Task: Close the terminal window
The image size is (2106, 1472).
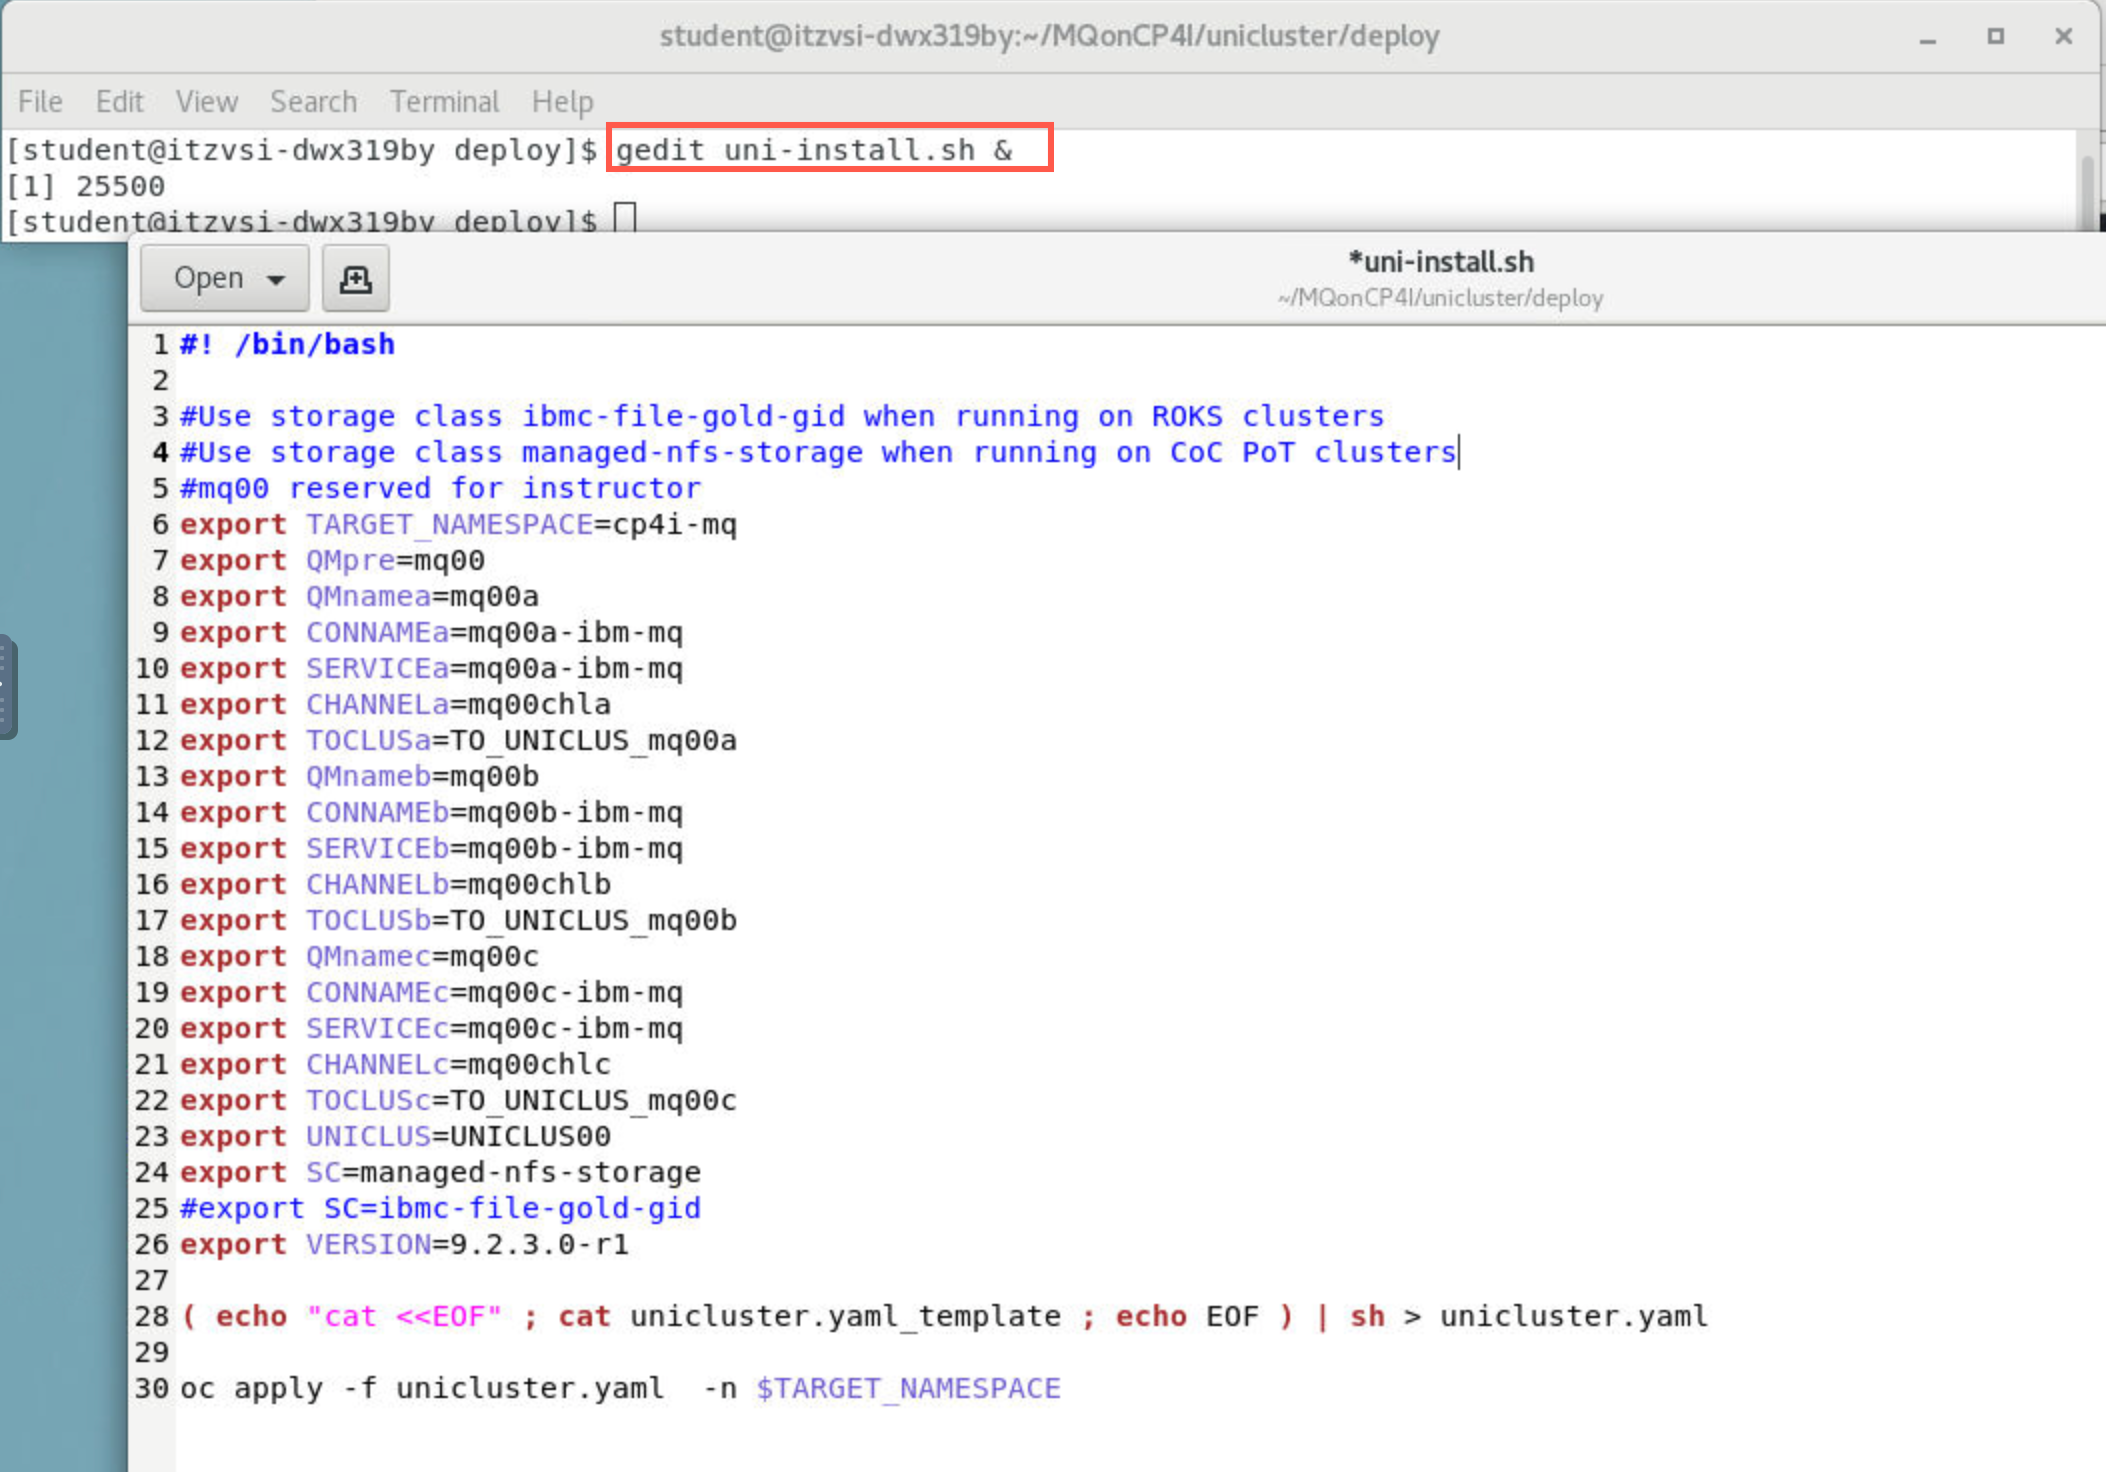Action: pyautogui.click(x=2063, y=37)
